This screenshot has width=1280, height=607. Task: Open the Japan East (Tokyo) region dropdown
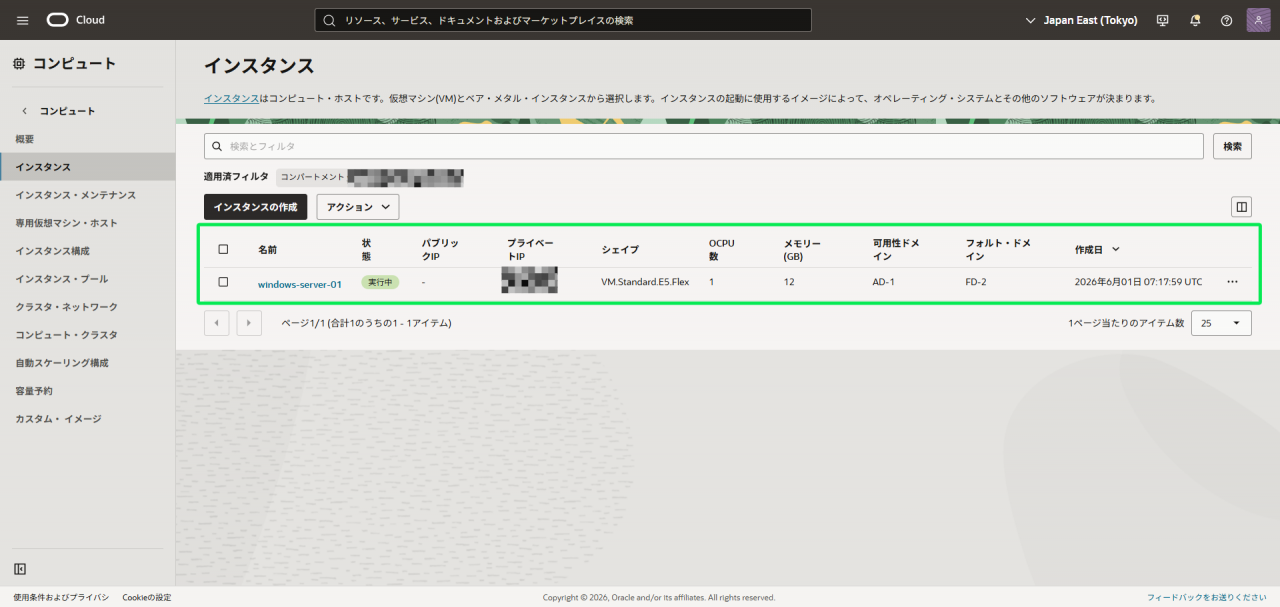point(1082,20)
